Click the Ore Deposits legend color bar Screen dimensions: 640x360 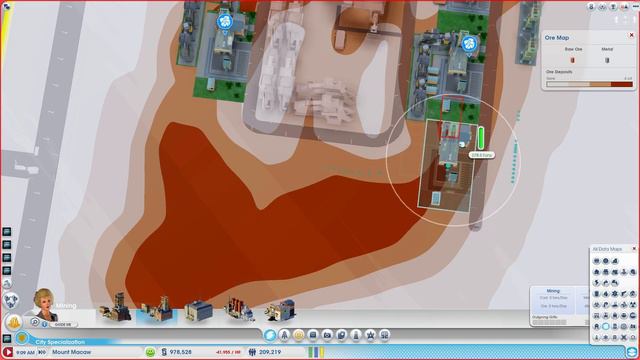point(589,84)
